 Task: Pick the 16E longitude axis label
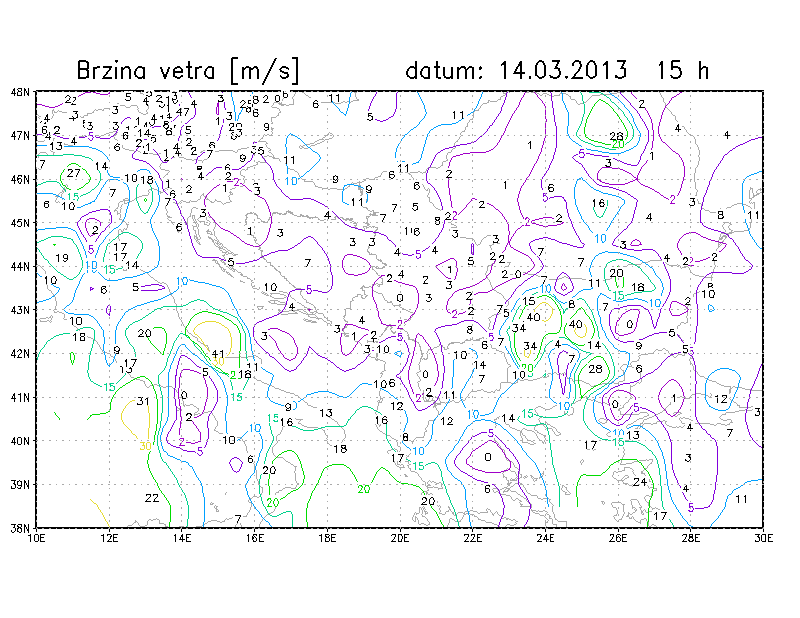[255, 538]
